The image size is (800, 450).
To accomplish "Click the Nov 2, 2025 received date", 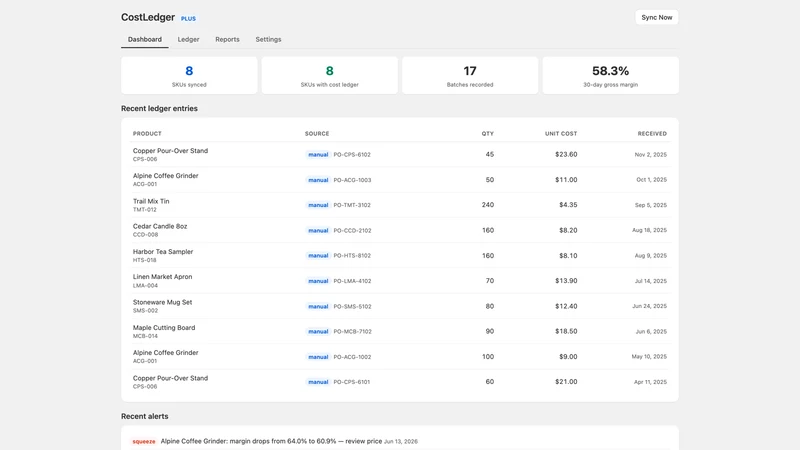I will (651, 155).
